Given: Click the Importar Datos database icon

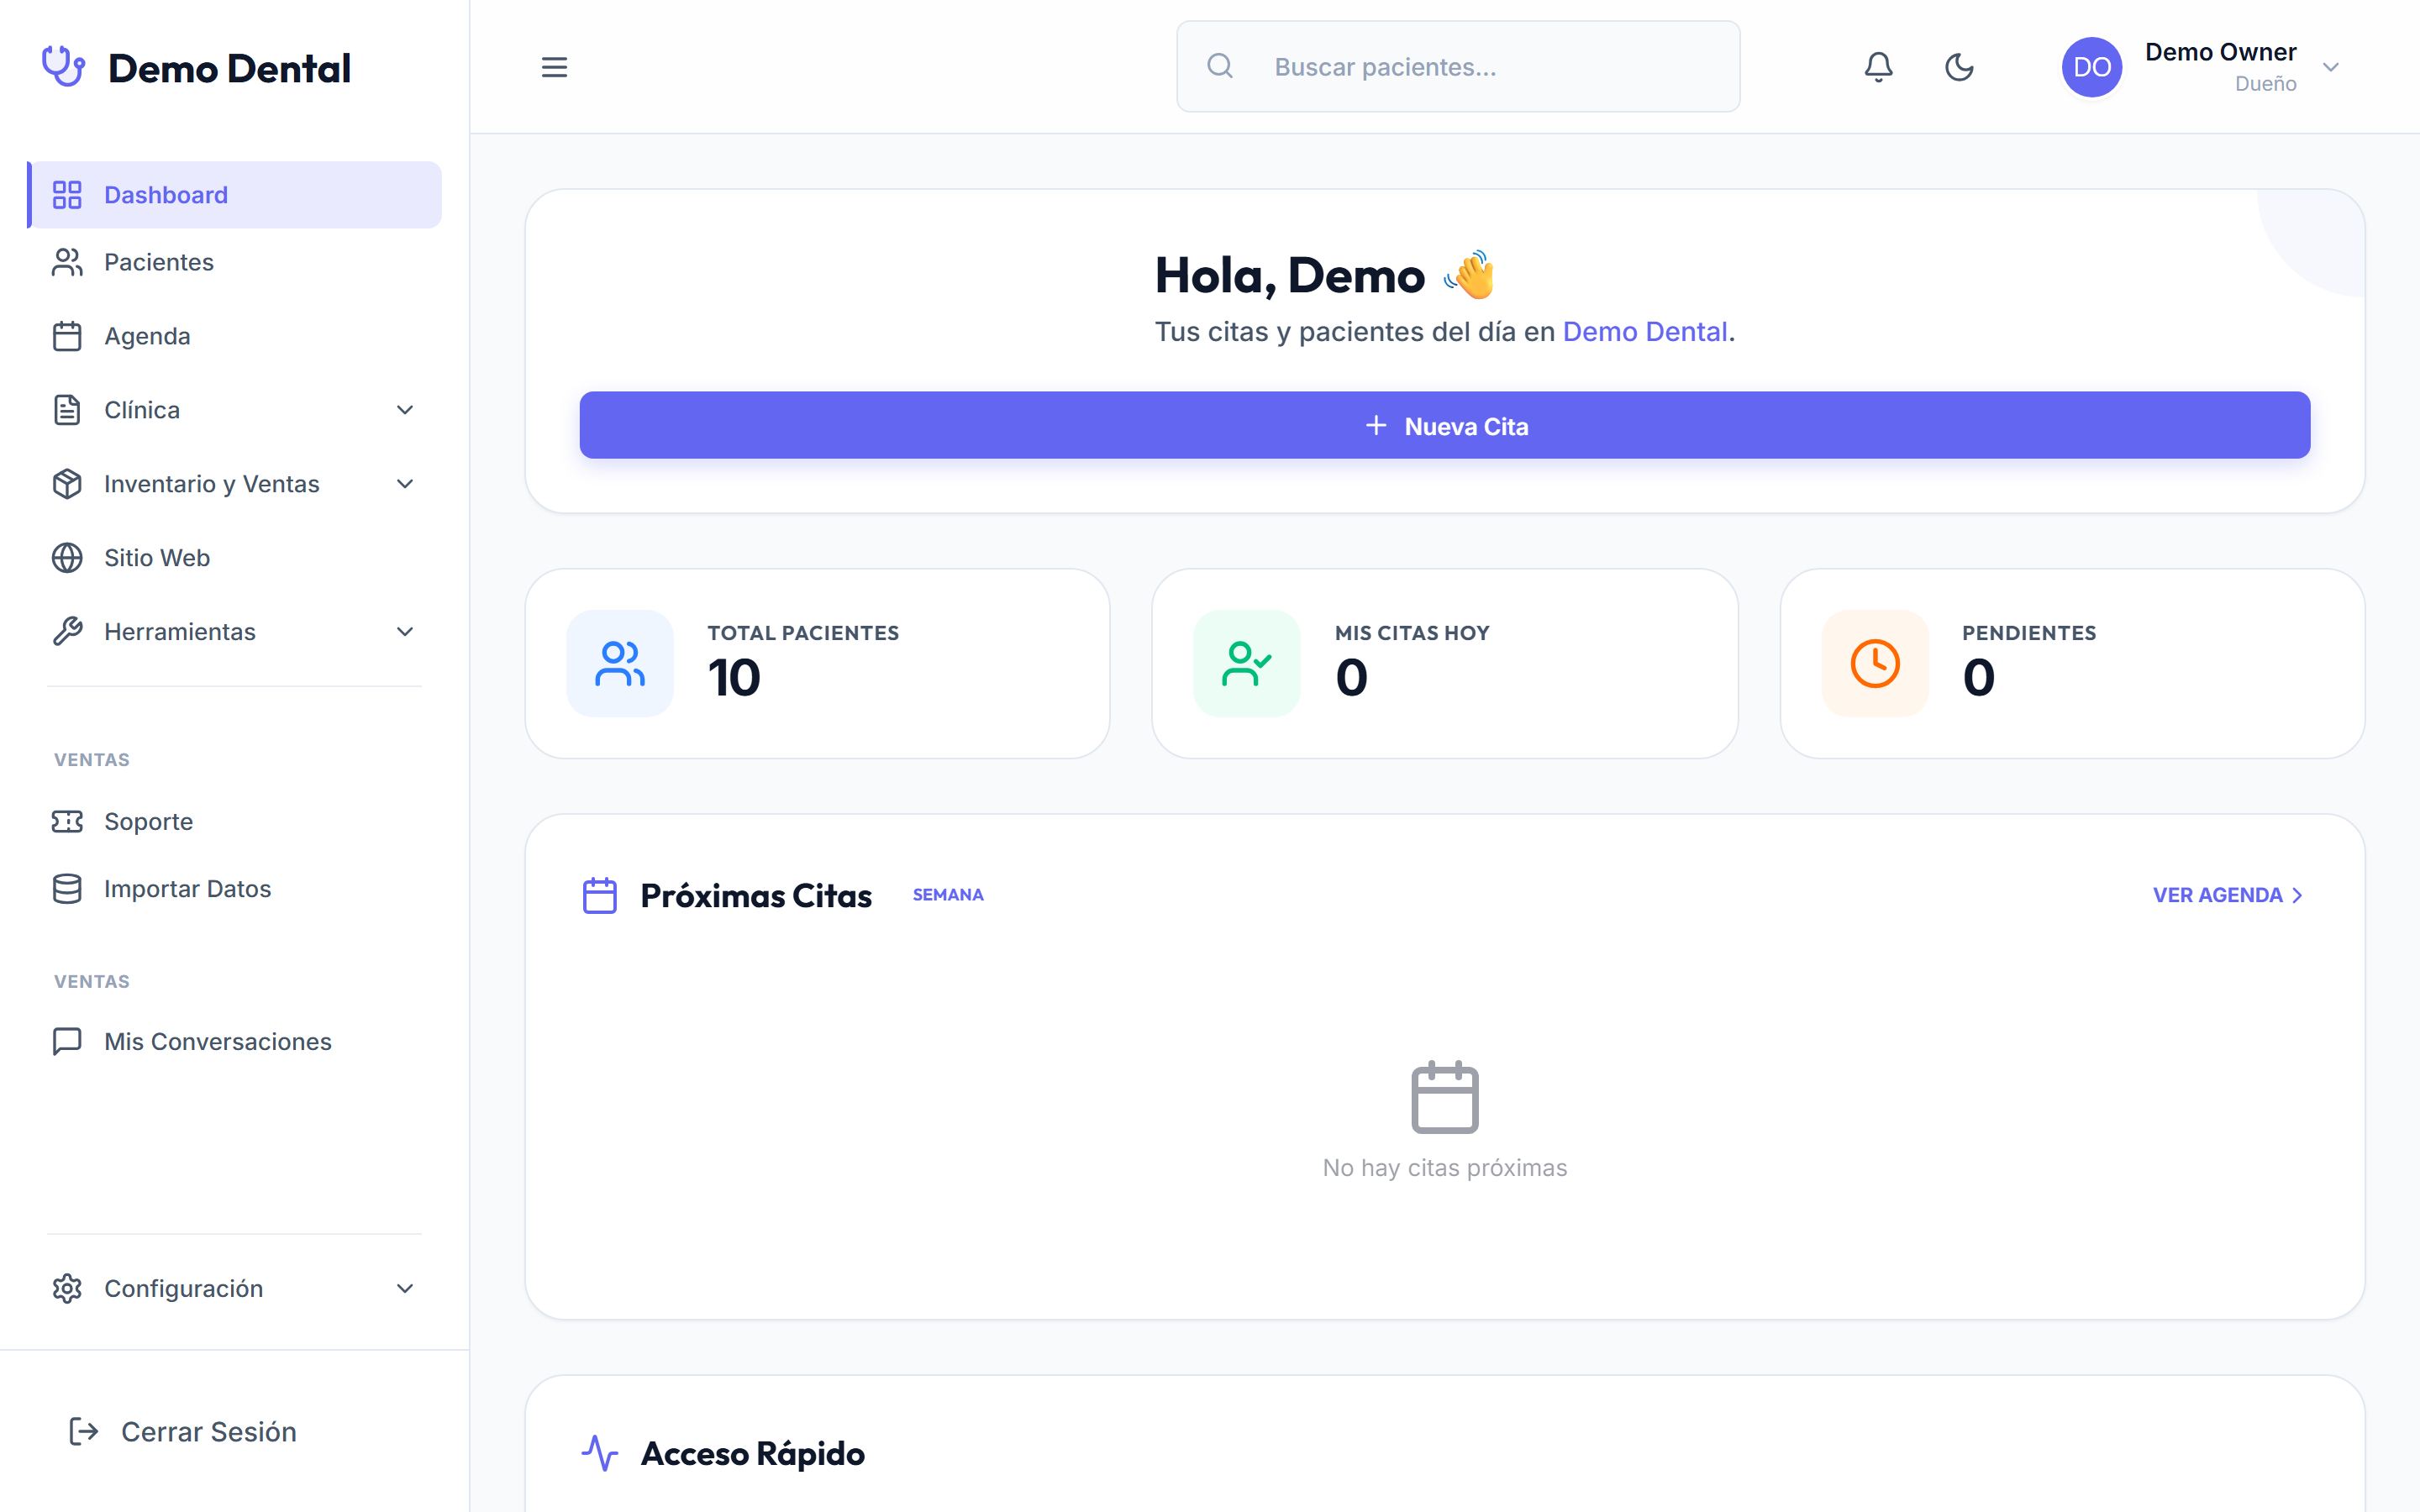Looking at the screenshot, I should click(x=67, y=889).
